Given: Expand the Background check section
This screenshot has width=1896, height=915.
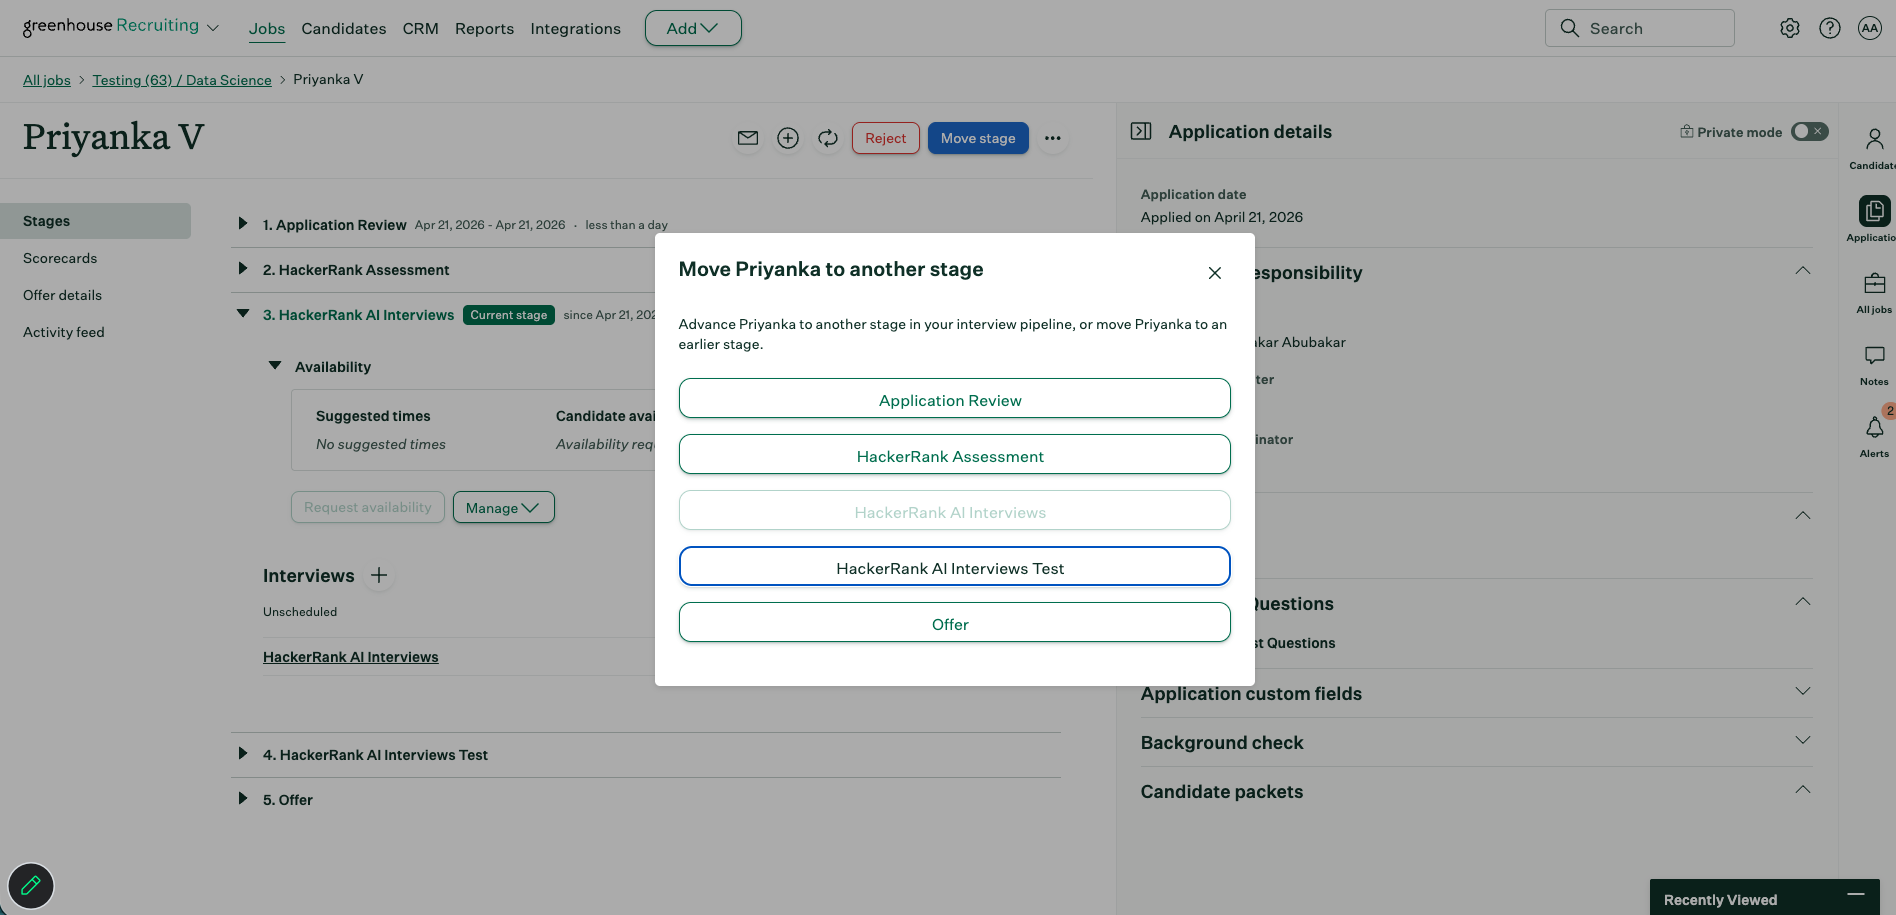Looking at the screenshot, I should (x=1802, y=741).
